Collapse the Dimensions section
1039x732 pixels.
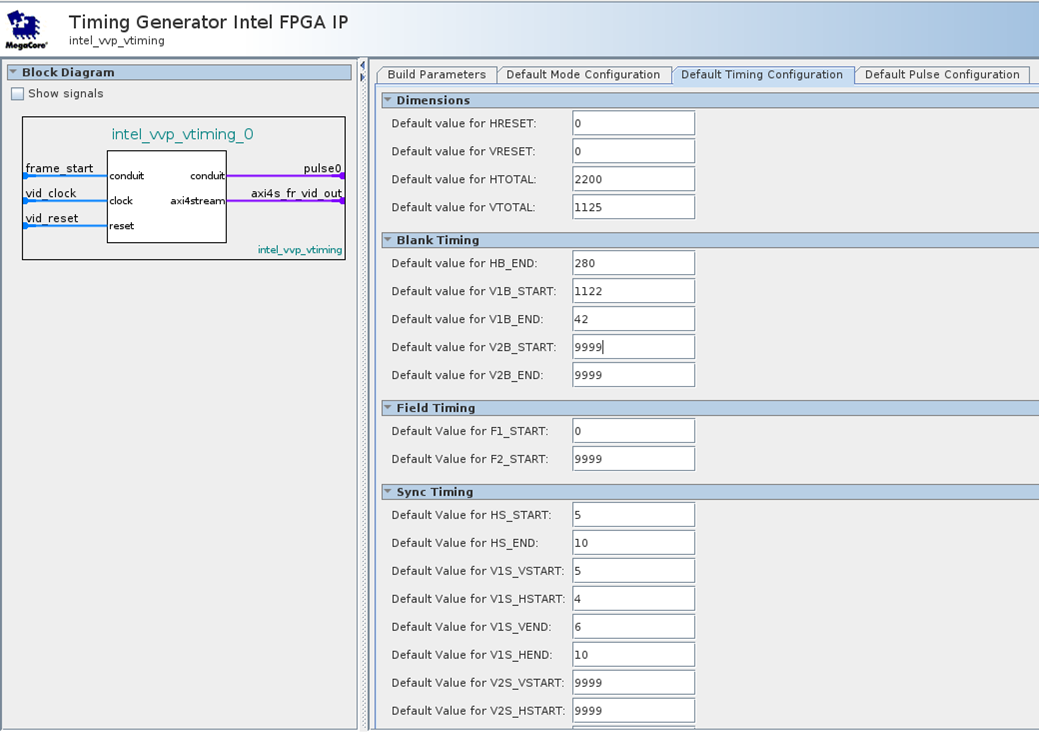click(x=388, y=100)
